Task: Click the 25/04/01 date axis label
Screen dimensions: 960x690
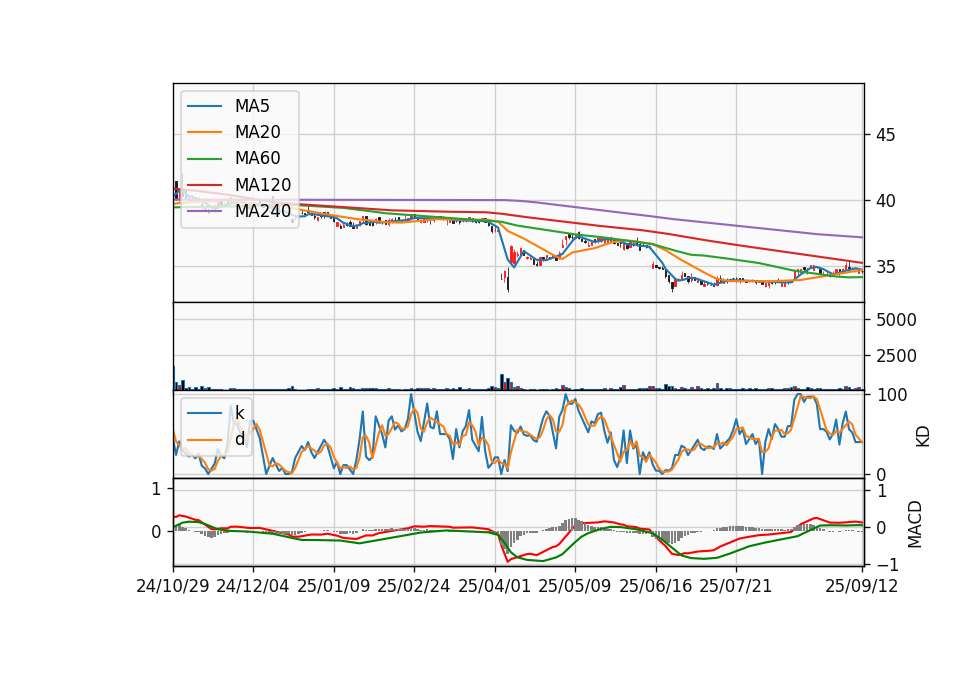Action: pyautogui.click(x=494, y=586)
